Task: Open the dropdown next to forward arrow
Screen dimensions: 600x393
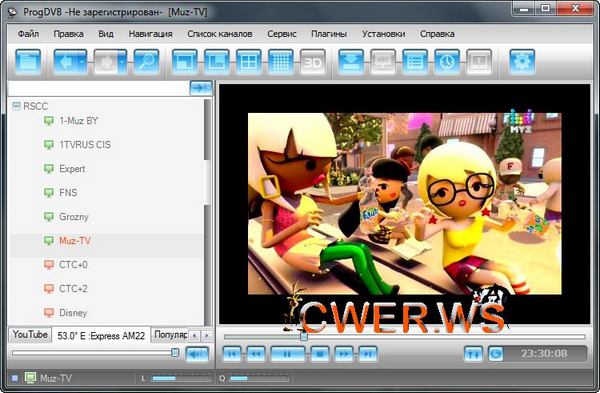Action: pyautogui.click(x=122, y=62)
